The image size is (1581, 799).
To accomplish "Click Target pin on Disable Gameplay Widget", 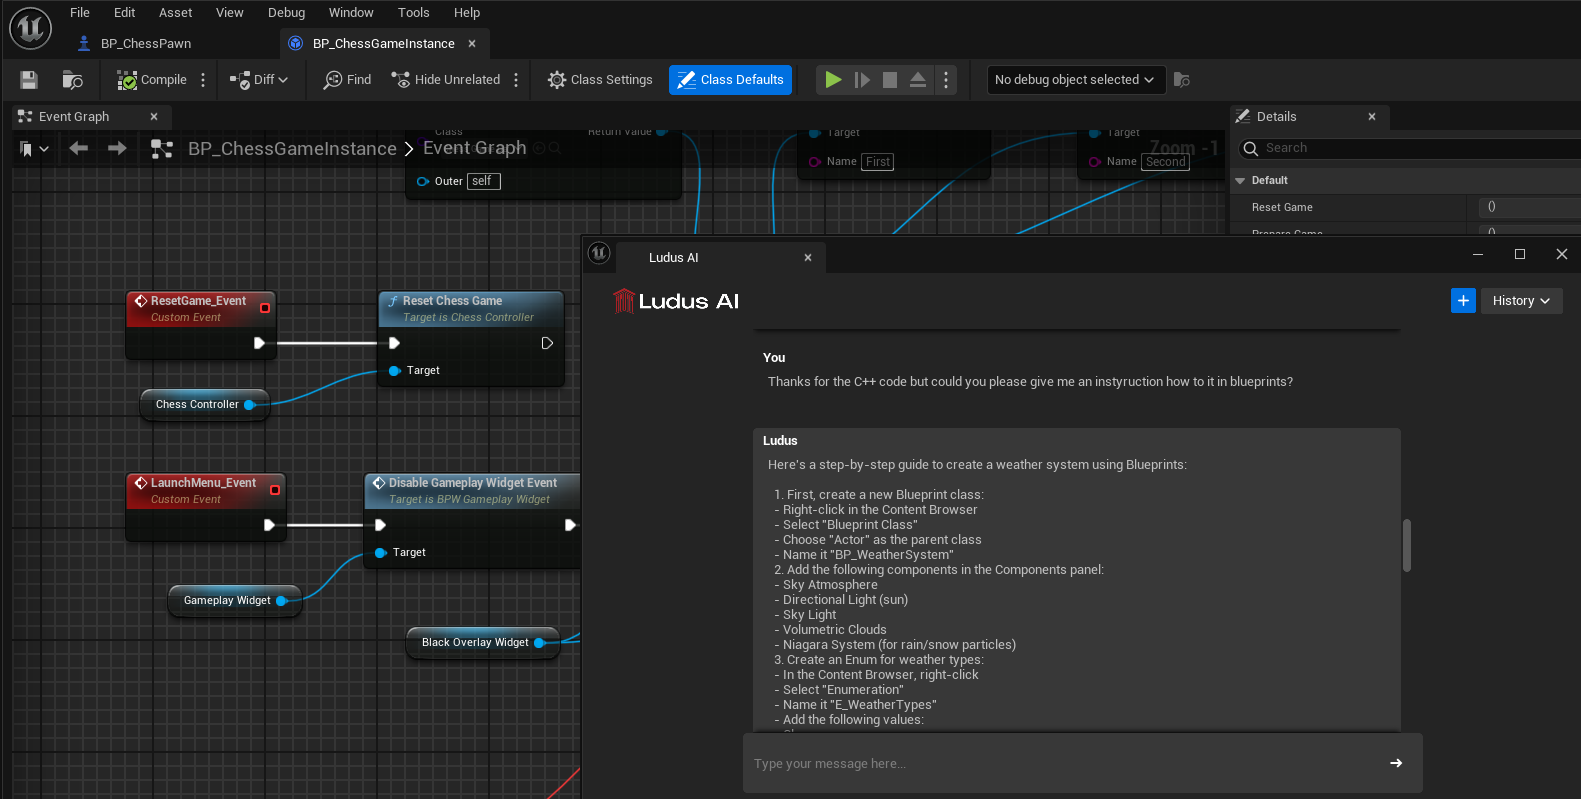I will coord(380,553).
